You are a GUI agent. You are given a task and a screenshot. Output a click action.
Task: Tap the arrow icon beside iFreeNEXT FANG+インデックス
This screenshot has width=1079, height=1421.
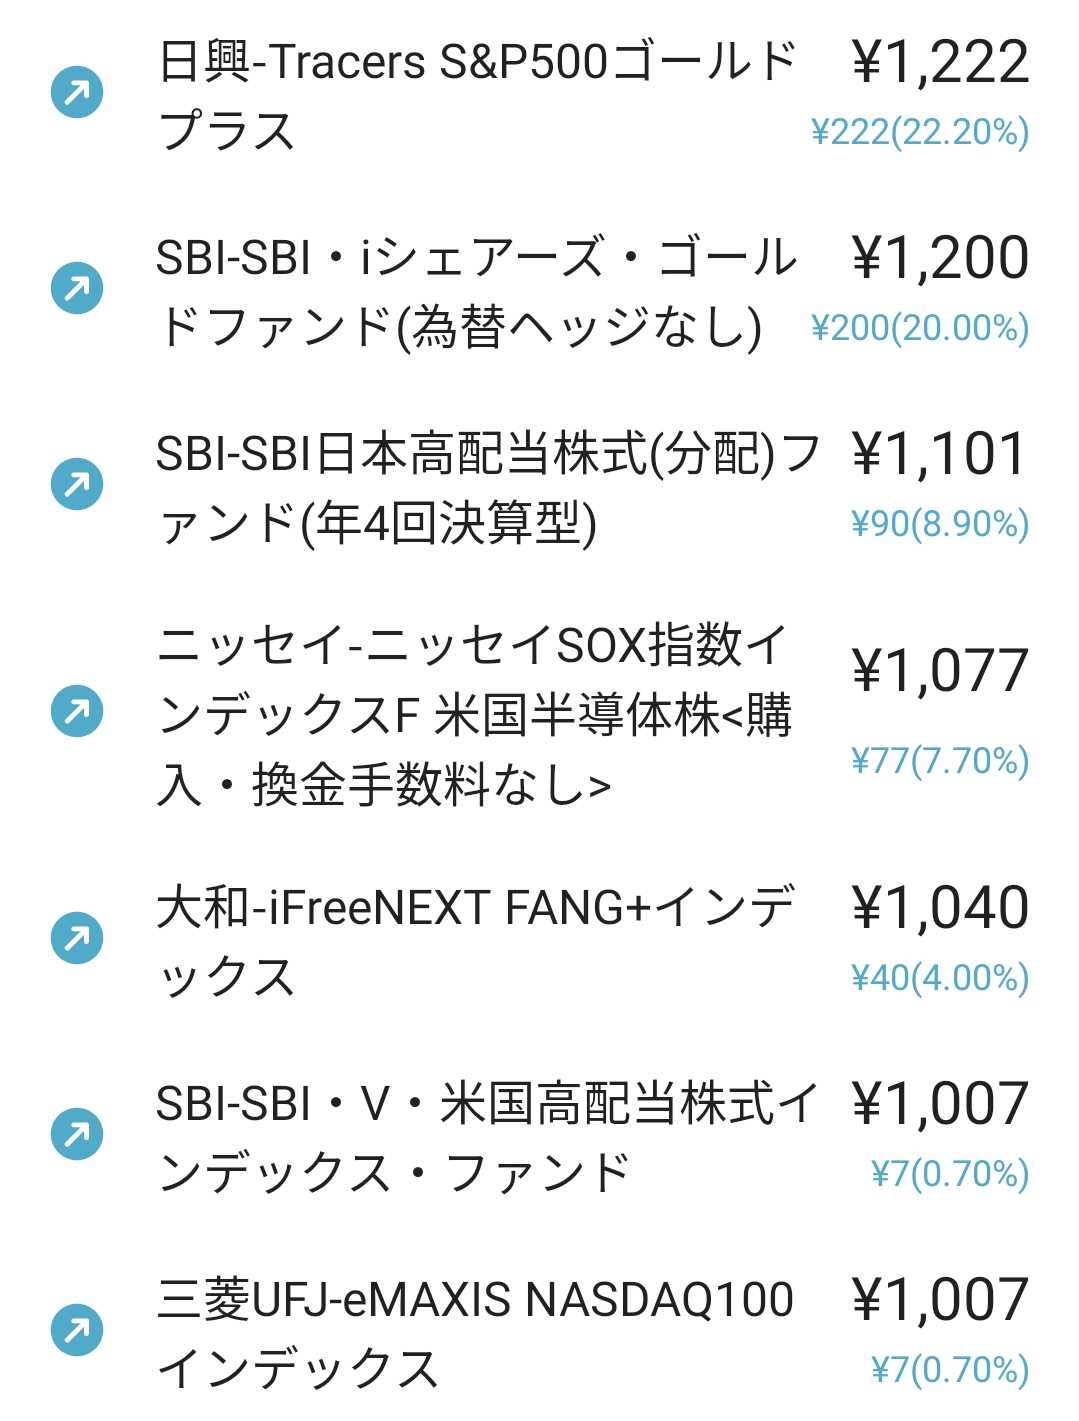coord(77,939)
